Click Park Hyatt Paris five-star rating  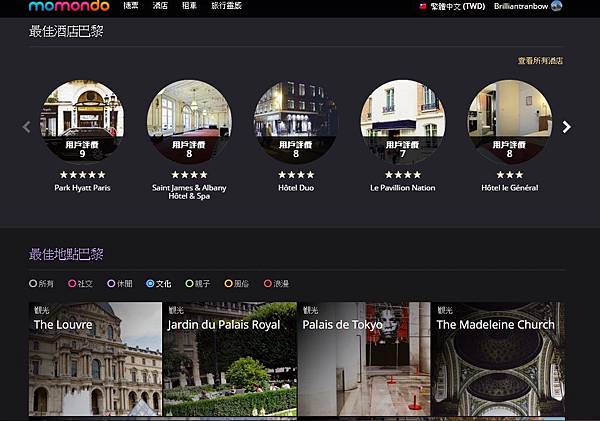[x=82, y=175]
